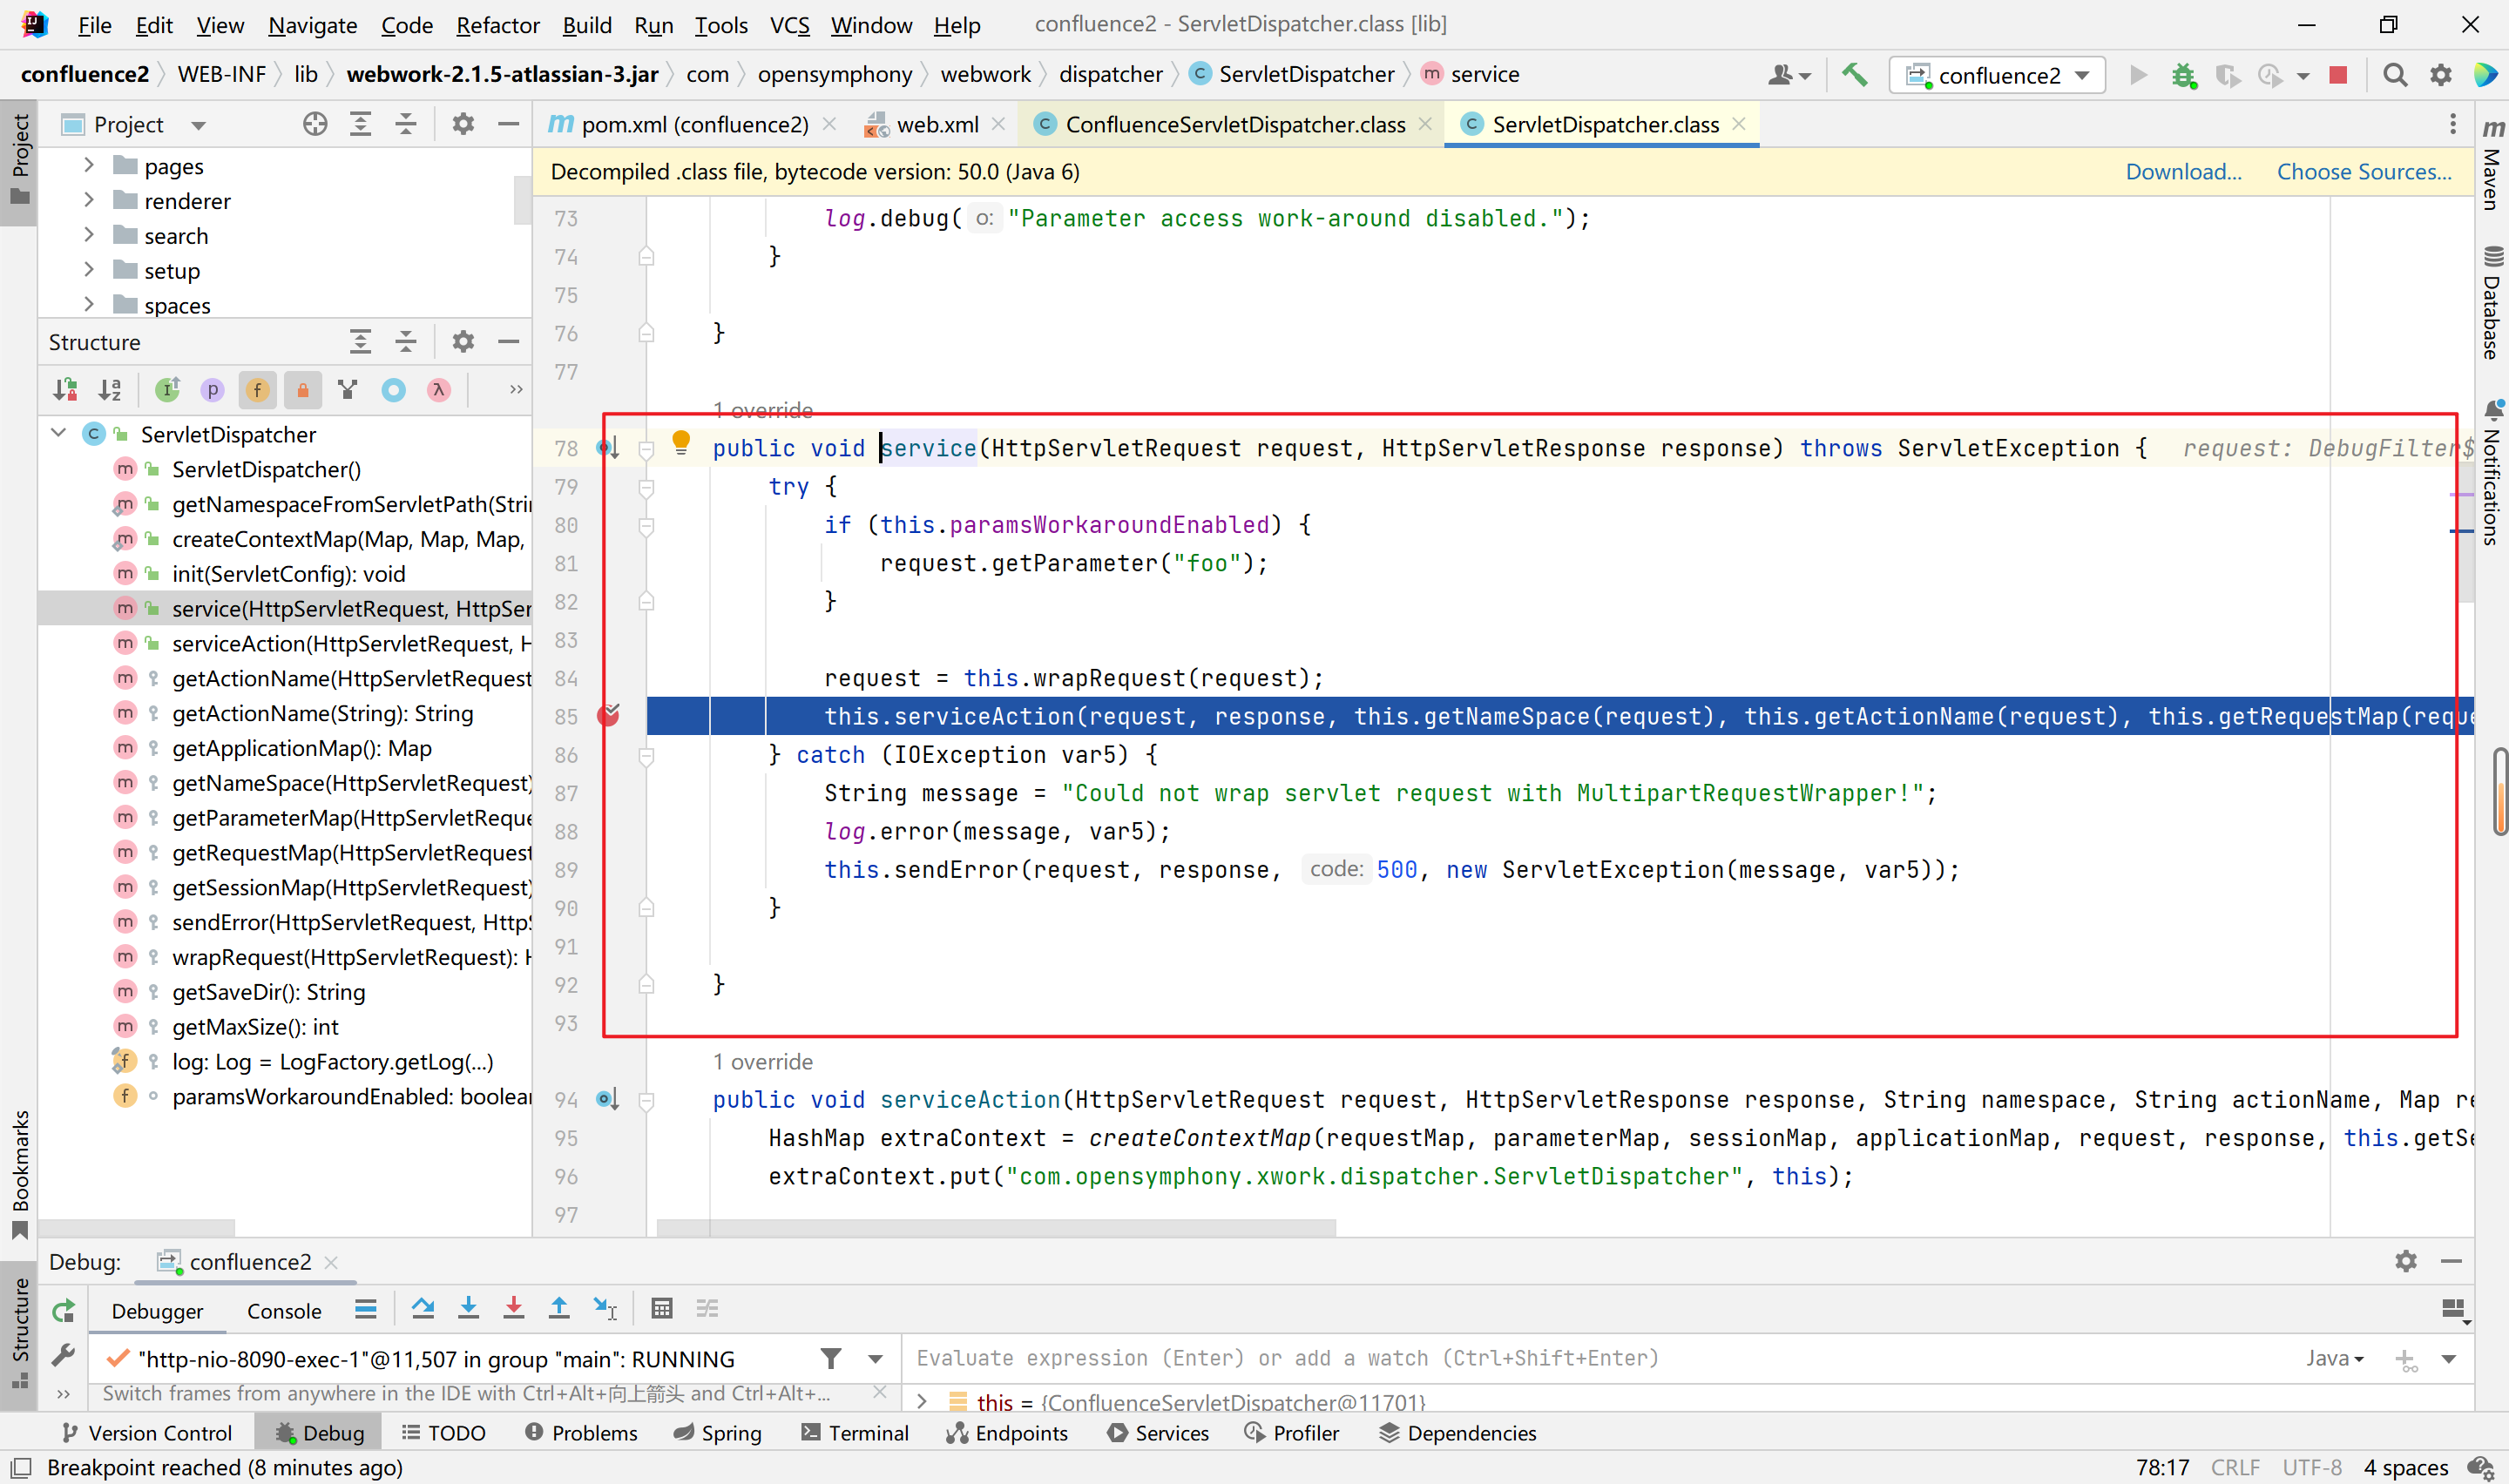Toggle show anonymous classes filter

(x=393, y=390)
